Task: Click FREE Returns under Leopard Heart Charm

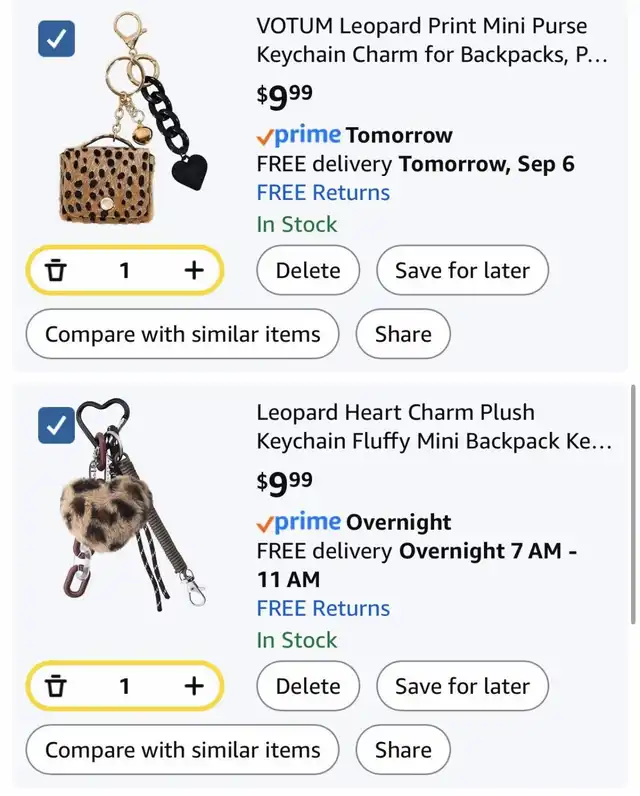Action: click(x=323, y=608)
